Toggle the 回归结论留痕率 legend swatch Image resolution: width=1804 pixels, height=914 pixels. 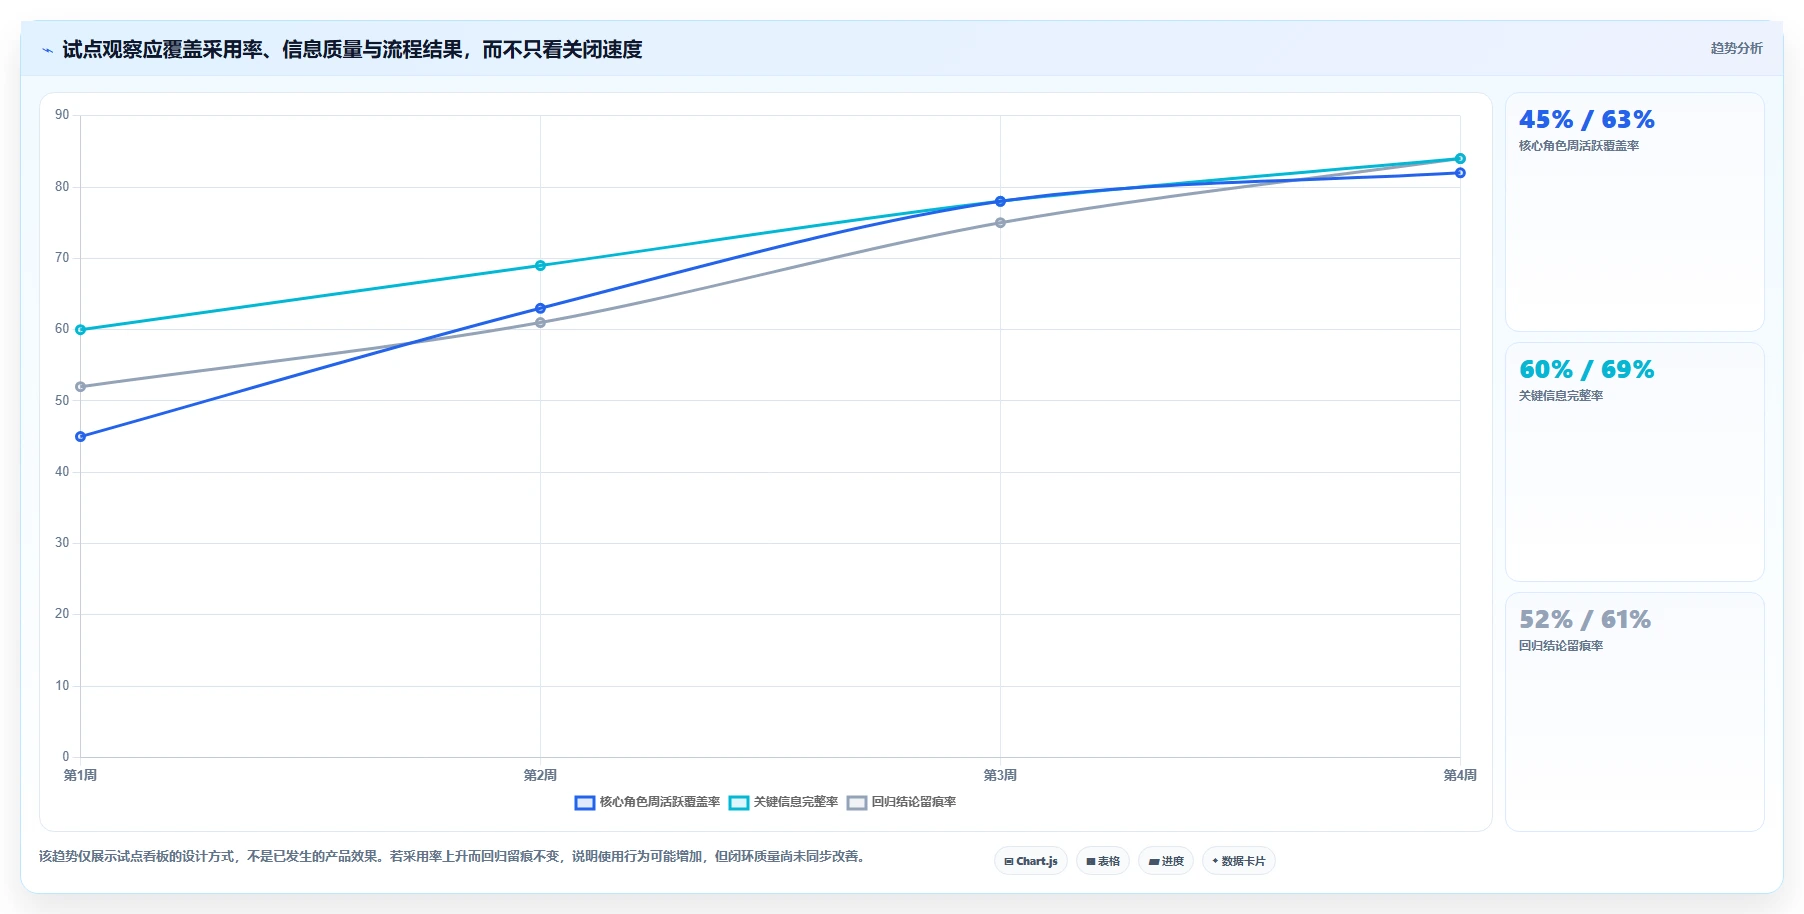tap(857, 802)
